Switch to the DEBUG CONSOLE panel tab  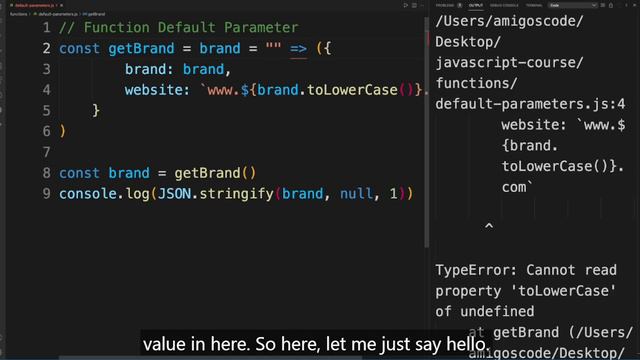[x=504, y=5]
